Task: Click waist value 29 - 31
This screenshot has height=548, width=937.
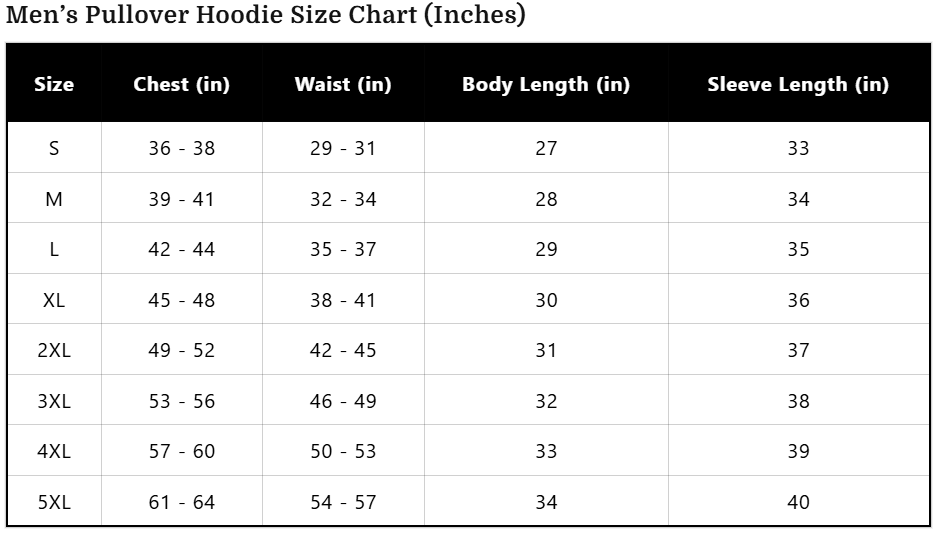Action: click(343, 148)
